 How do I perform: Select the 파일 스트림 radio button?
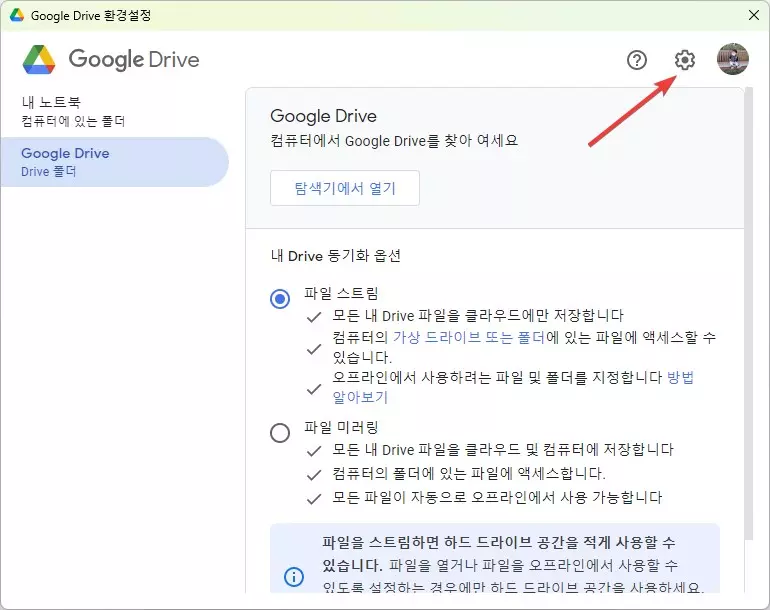(280, 299)
